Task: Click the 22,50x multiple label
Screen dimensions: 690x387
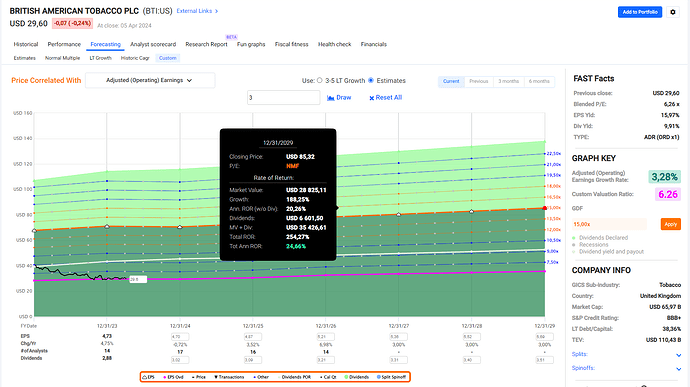Action: (554, 154)
